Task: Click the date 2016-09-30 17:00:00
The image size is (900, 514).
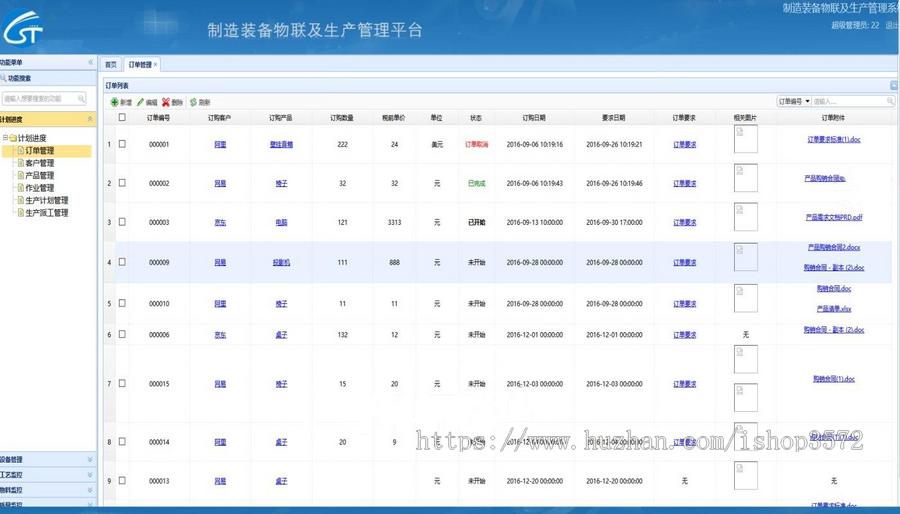Action: 614,223
